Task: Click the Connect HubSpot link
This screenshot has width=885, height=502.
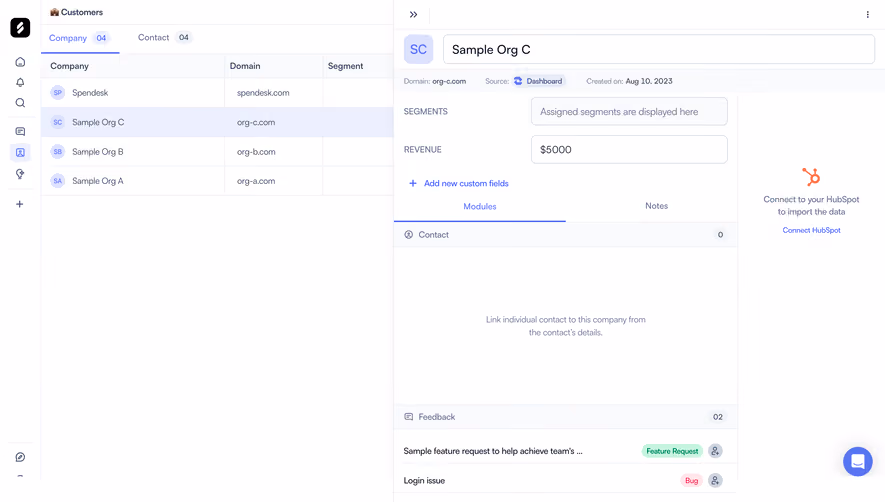Action: click(x=811, y=230)
